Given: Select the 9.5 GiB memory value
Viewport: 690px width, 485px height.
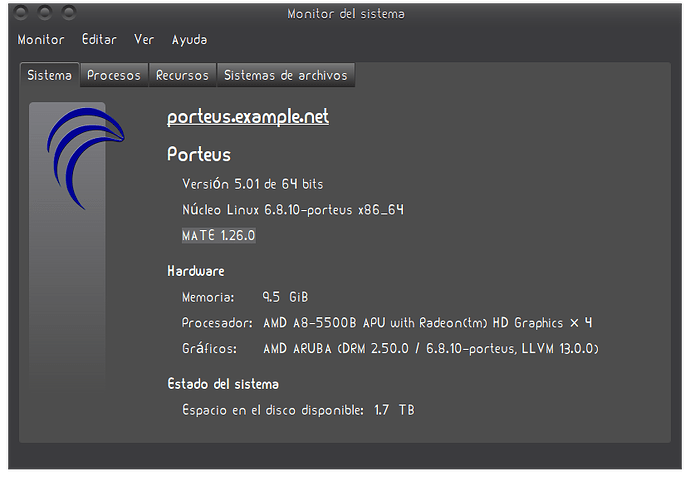Looking at the screenshot, I should tap(285, 297).
